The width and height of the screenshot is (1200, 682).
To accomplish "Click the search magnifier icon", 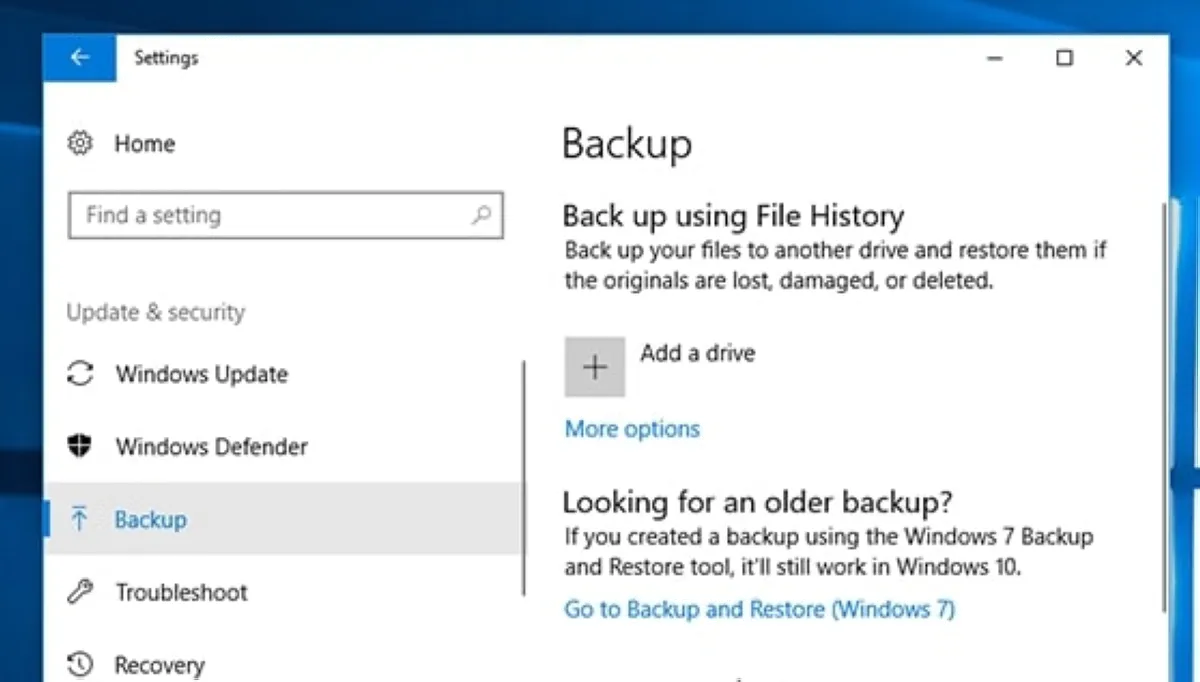I will pos(481,215).
